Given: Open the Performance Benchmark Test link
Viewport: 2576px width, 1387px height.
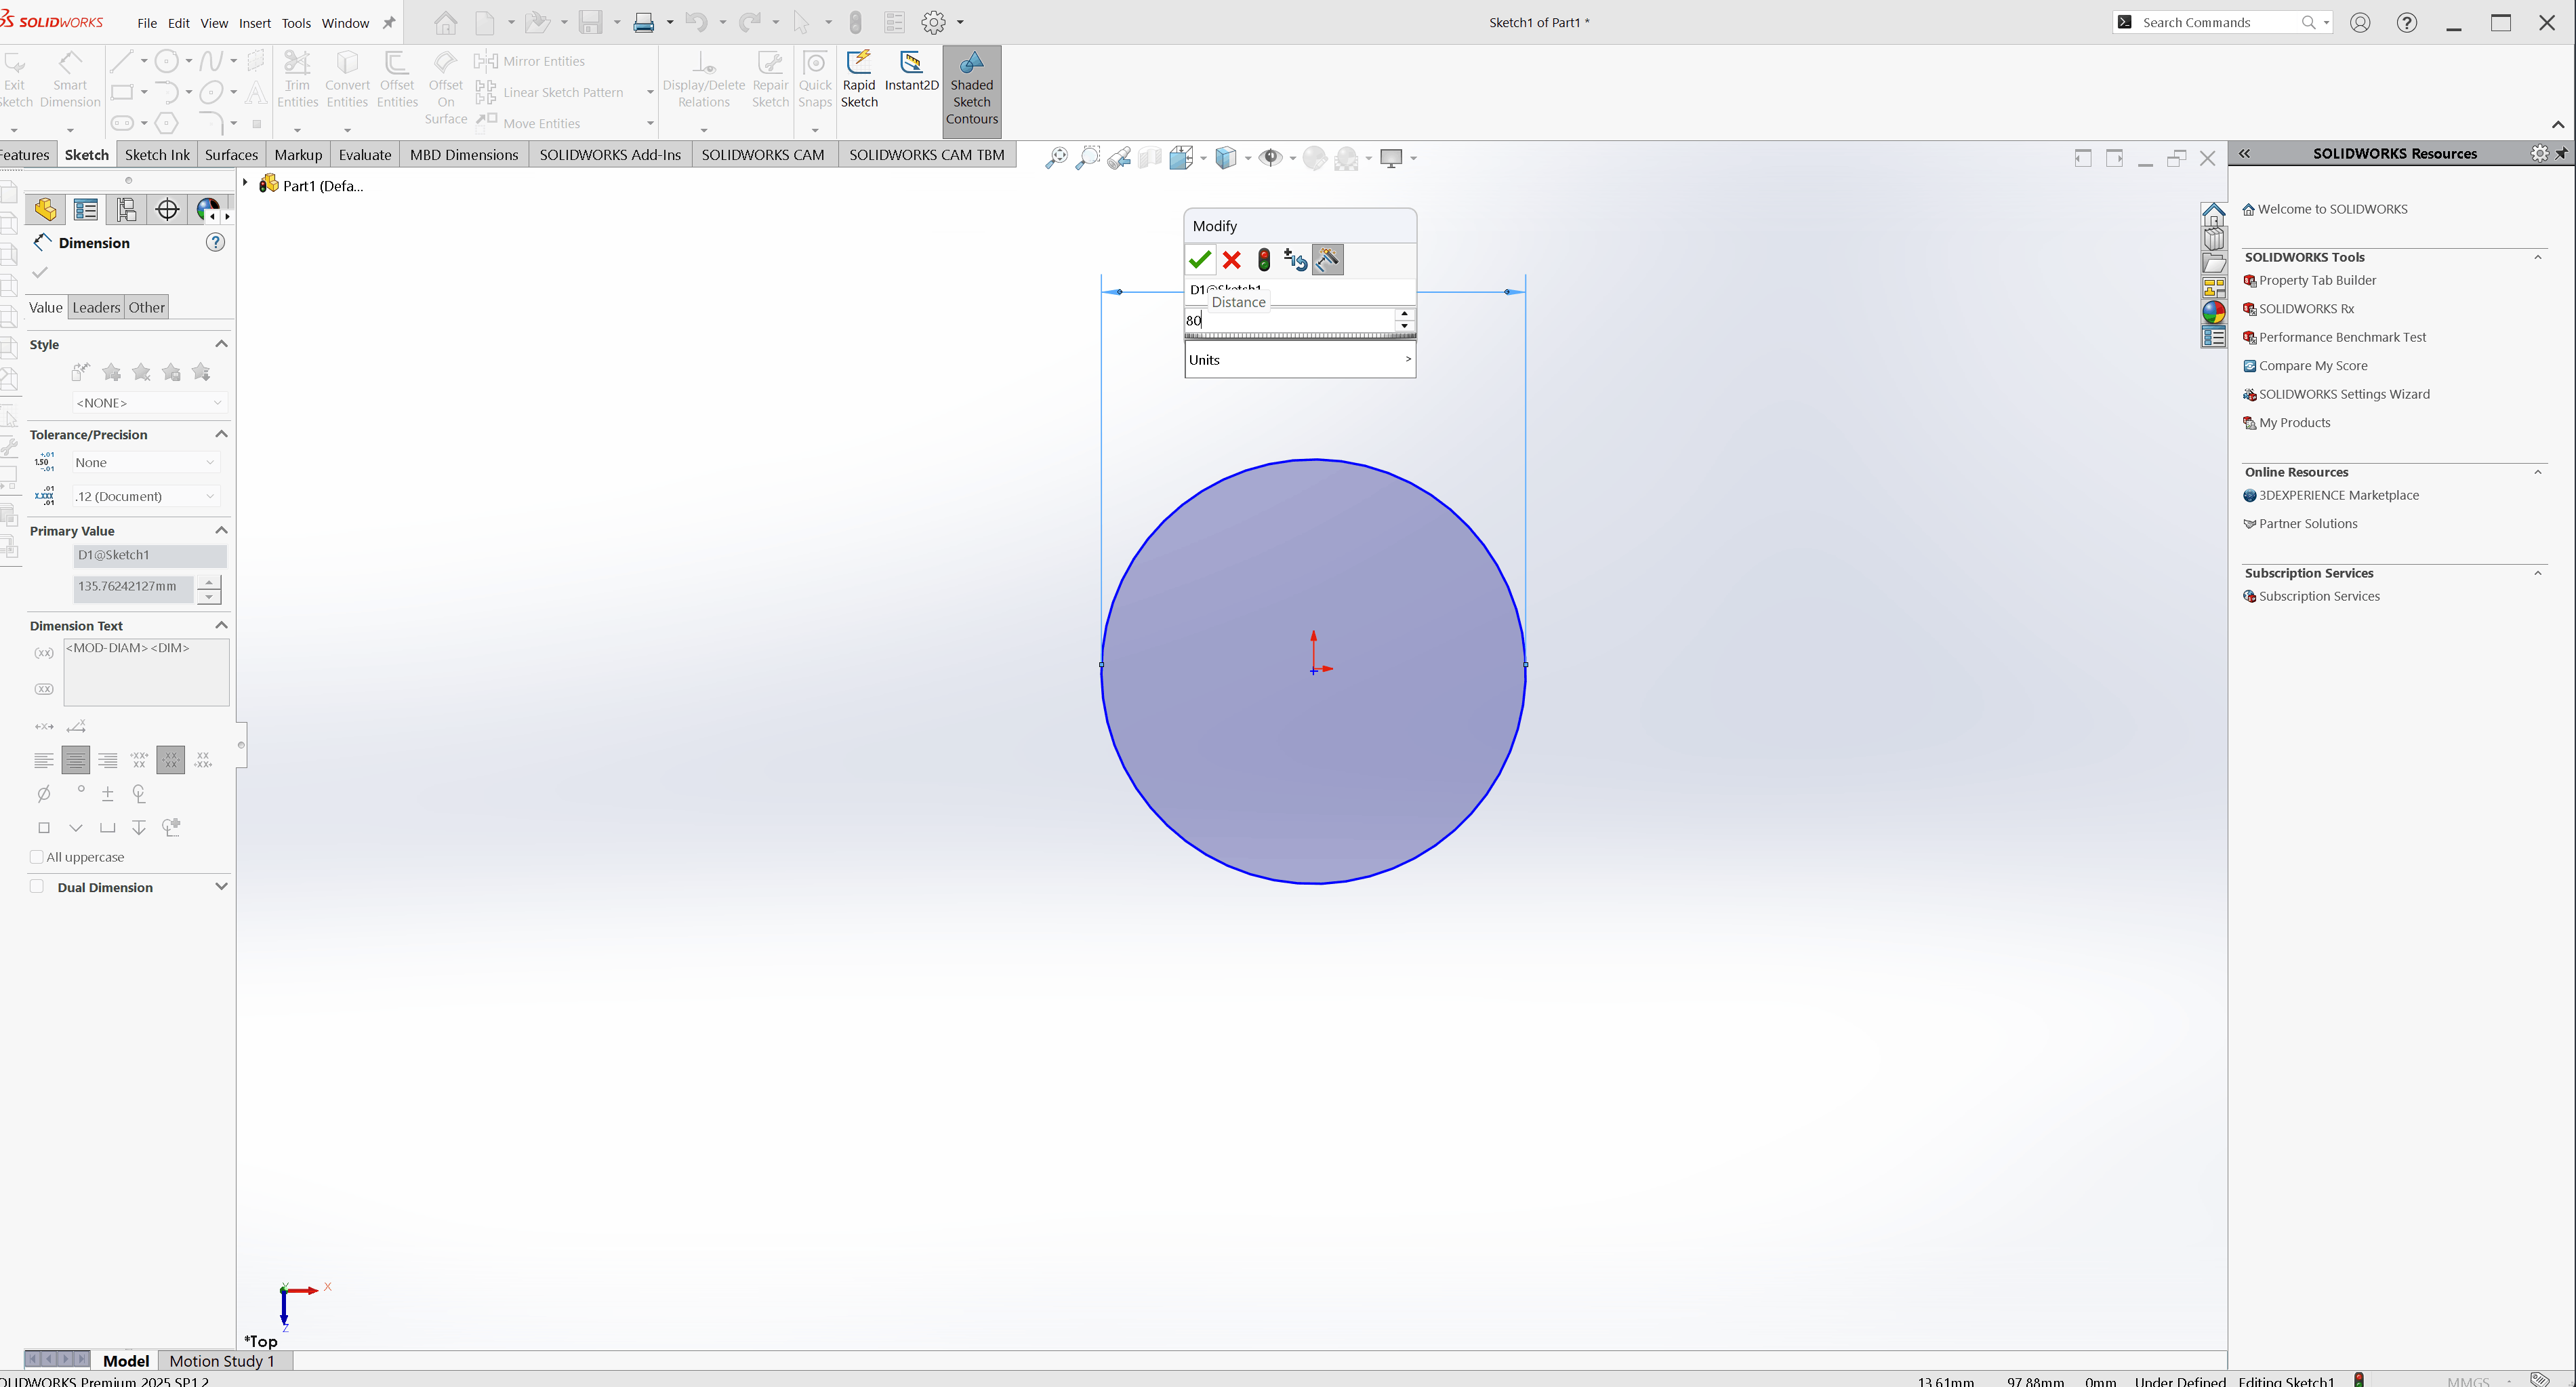Looking at the screenshot, I should click(x=2342, y=338).
